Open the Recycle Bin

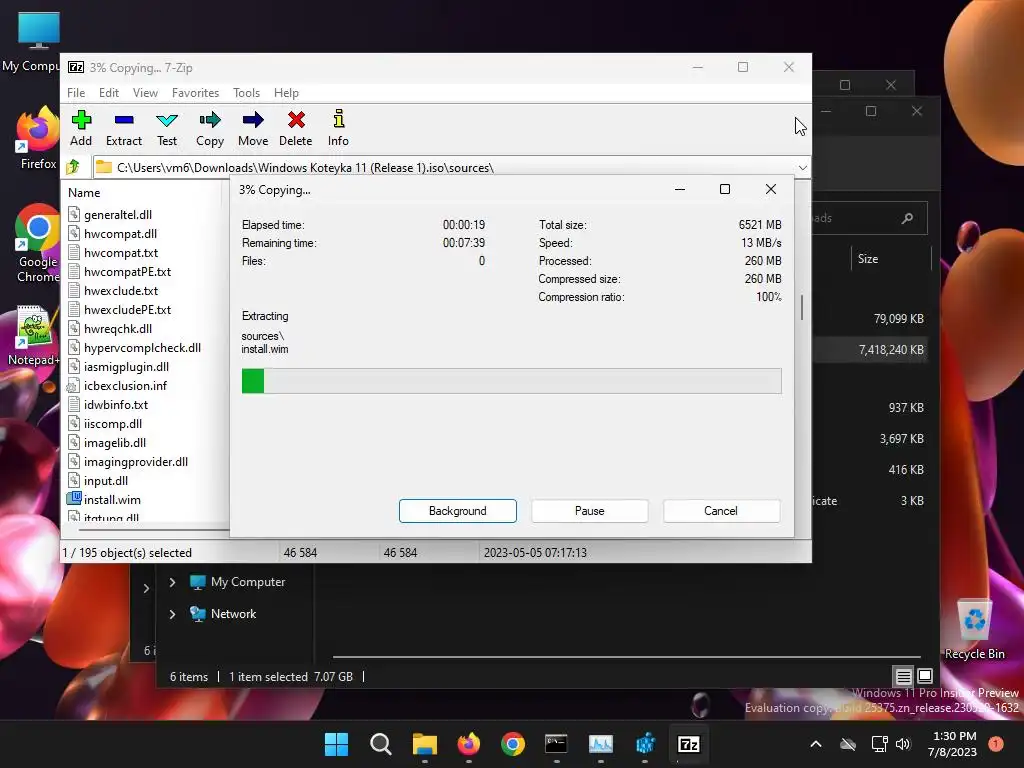coord(974,630)
